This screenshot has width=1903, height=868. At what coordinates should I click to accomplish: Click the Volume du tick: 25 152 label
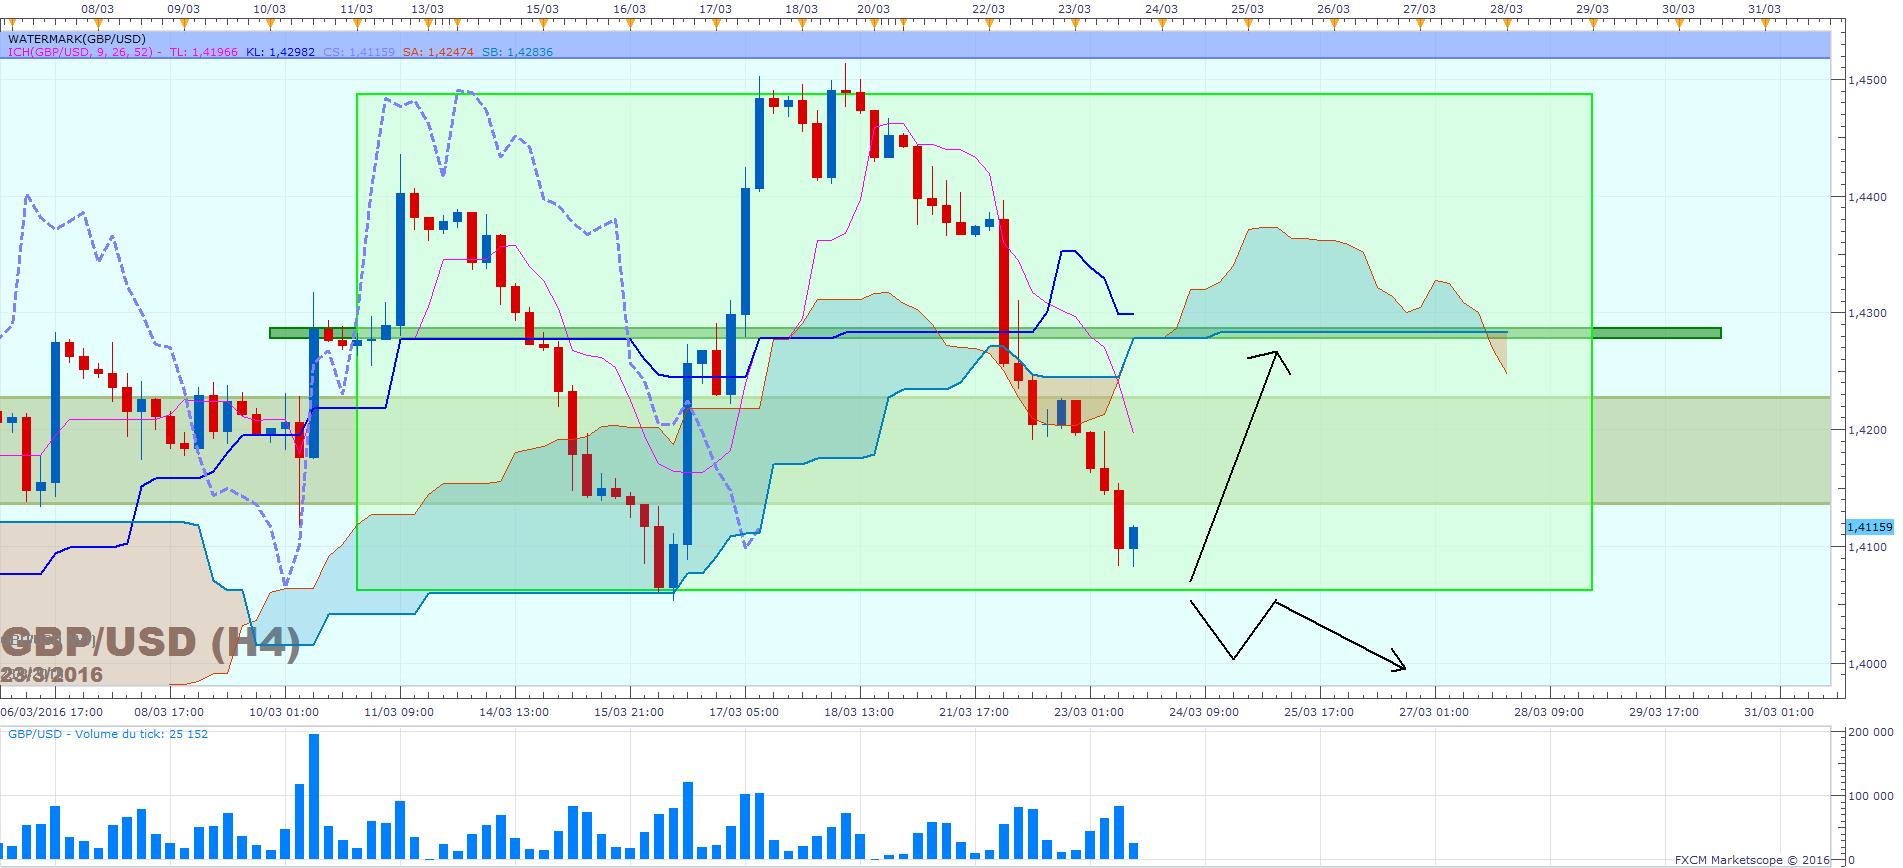(108, 734)
